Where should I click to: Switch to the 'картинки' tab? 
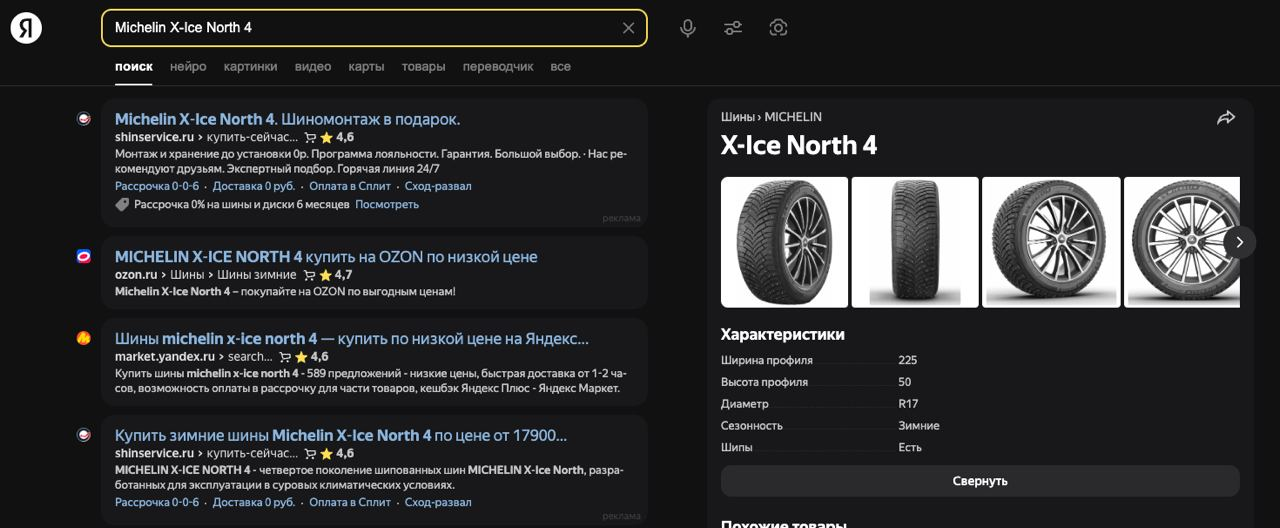(251, 67)
